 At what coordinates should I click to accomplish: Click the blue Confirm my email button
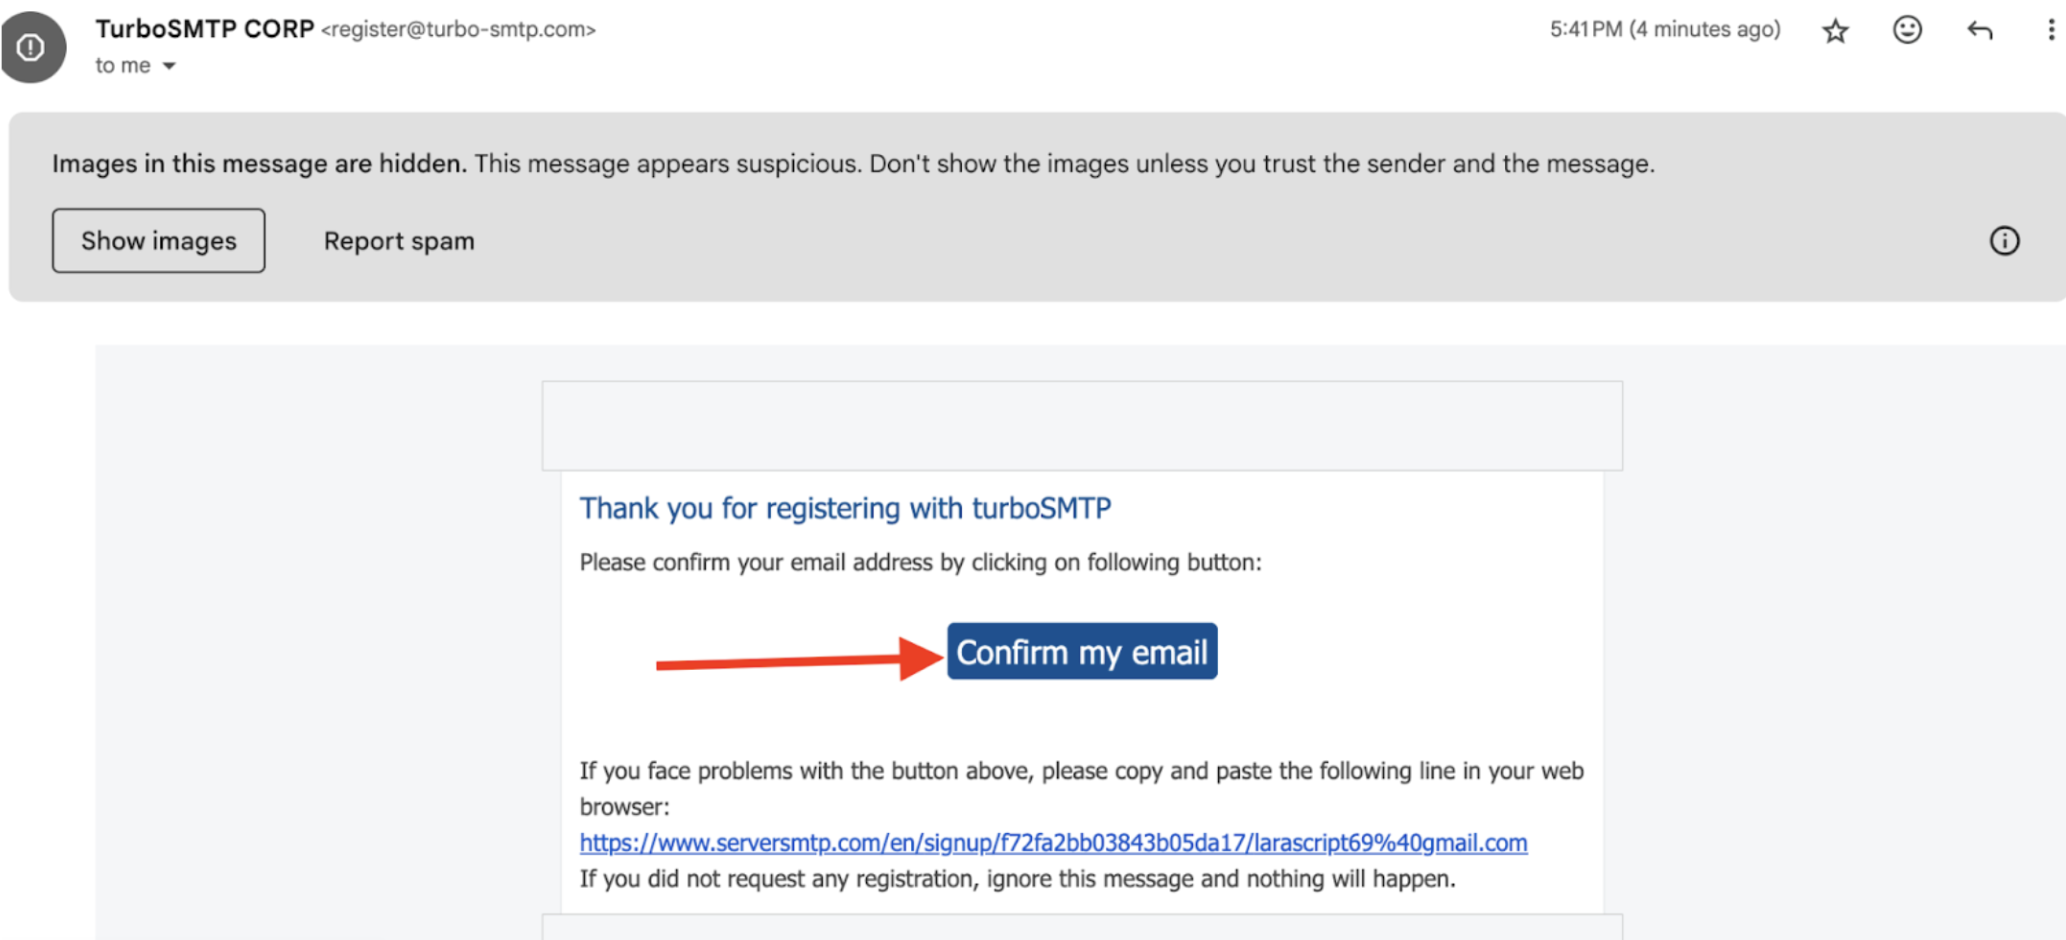(1082, 652)
